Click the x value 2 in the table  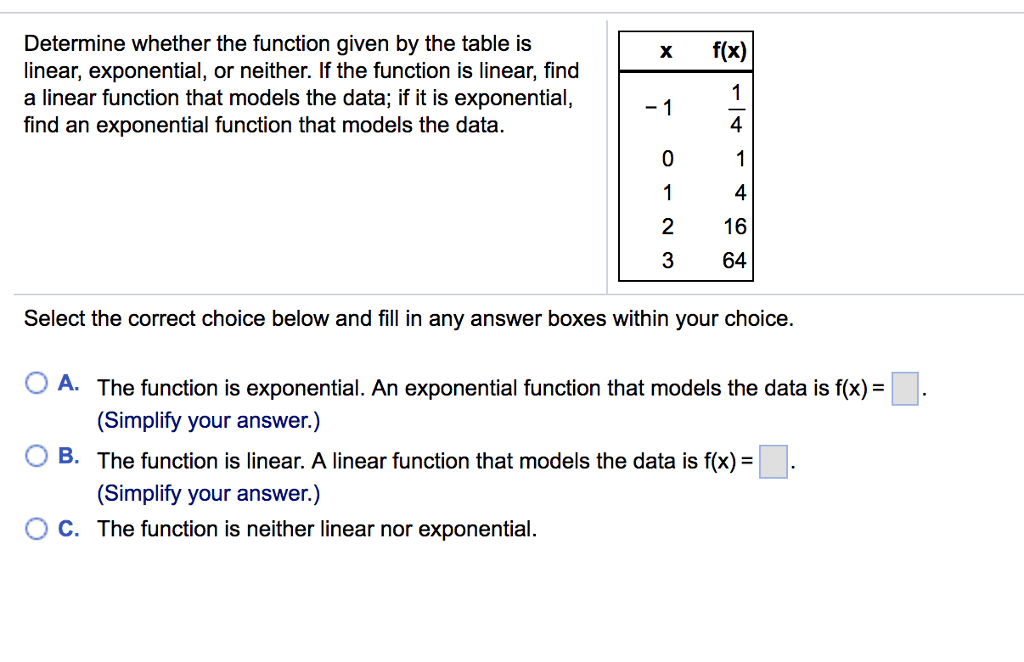coord(667,227)
